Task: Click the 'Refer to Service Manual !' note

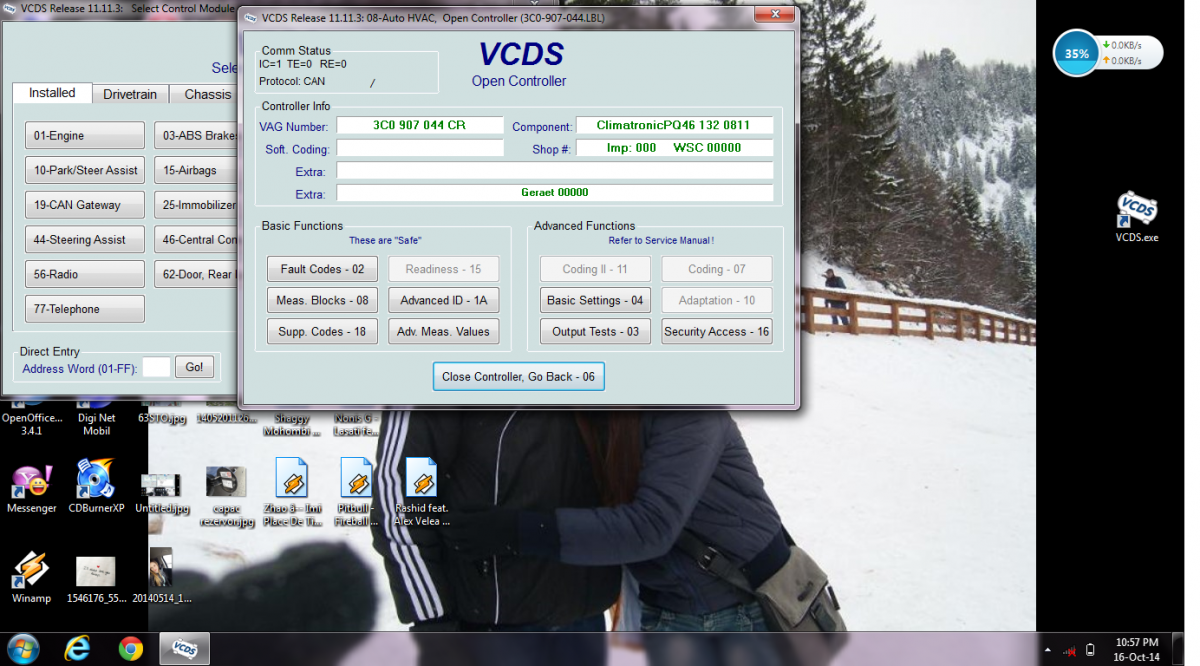Action: [x=661, y=241]
